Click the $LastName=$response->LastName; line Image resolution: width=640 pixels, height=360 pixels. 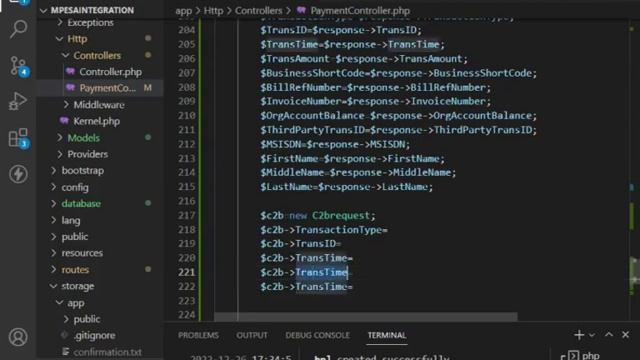tap(347, 187)
